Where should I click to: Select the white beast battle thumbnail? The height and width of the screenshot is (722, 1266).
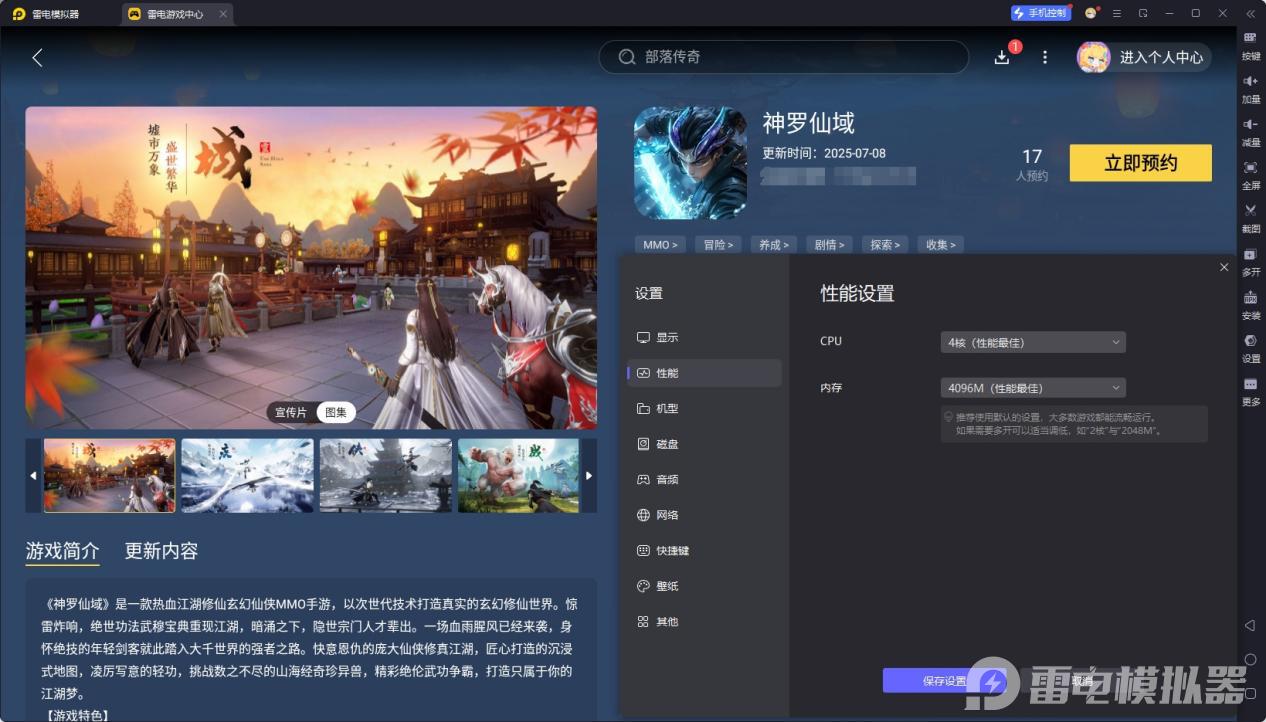[518, 475]
